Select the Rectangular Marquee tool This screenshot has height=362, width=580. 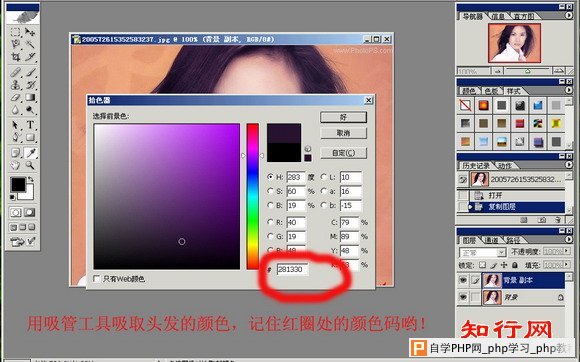(x=15, y=32)
